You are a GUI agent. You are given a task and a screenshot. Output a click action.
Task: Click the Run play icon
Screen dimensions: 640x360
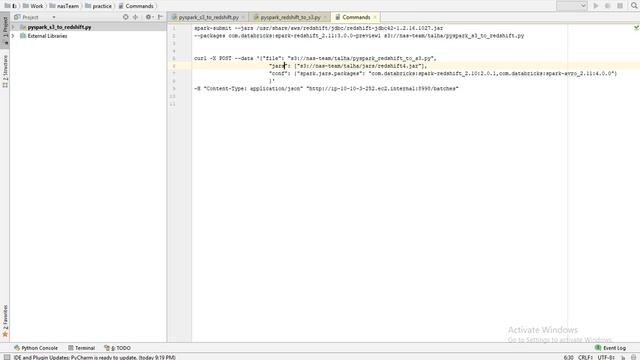tap(596, 6)
